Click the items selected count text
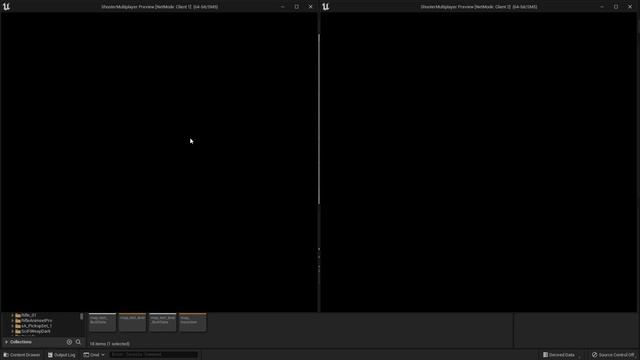The width and height of the screenshot is (640, 360). [x=109, y=344]
